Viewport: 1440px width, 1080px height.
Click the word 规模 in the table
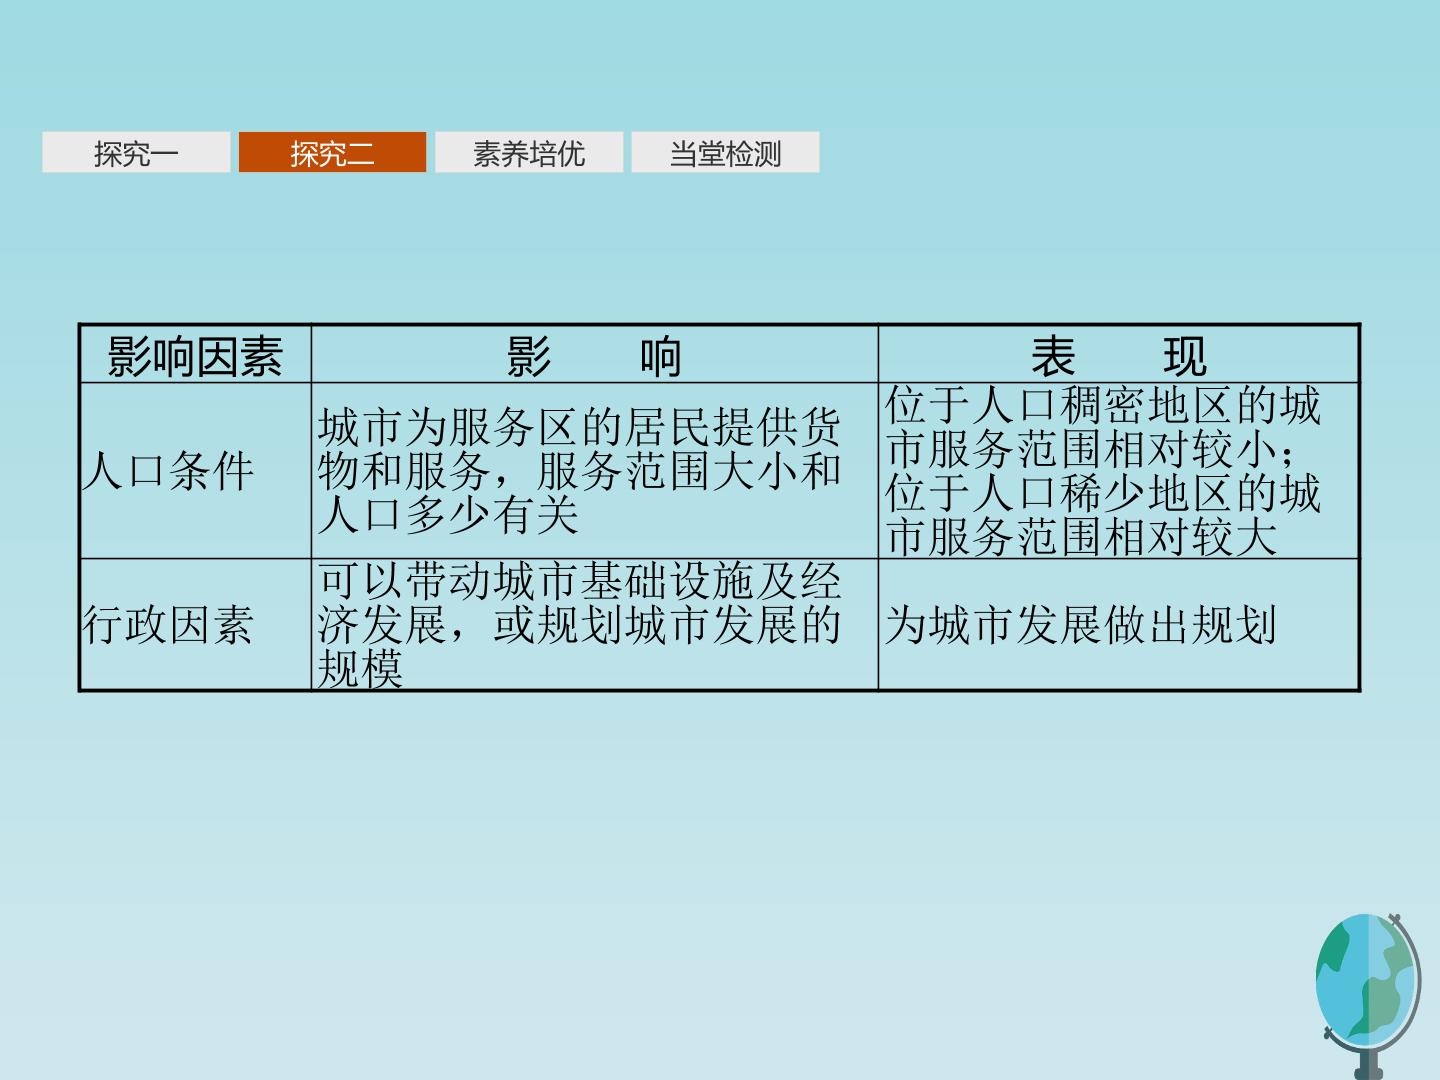tap(360, 669)
